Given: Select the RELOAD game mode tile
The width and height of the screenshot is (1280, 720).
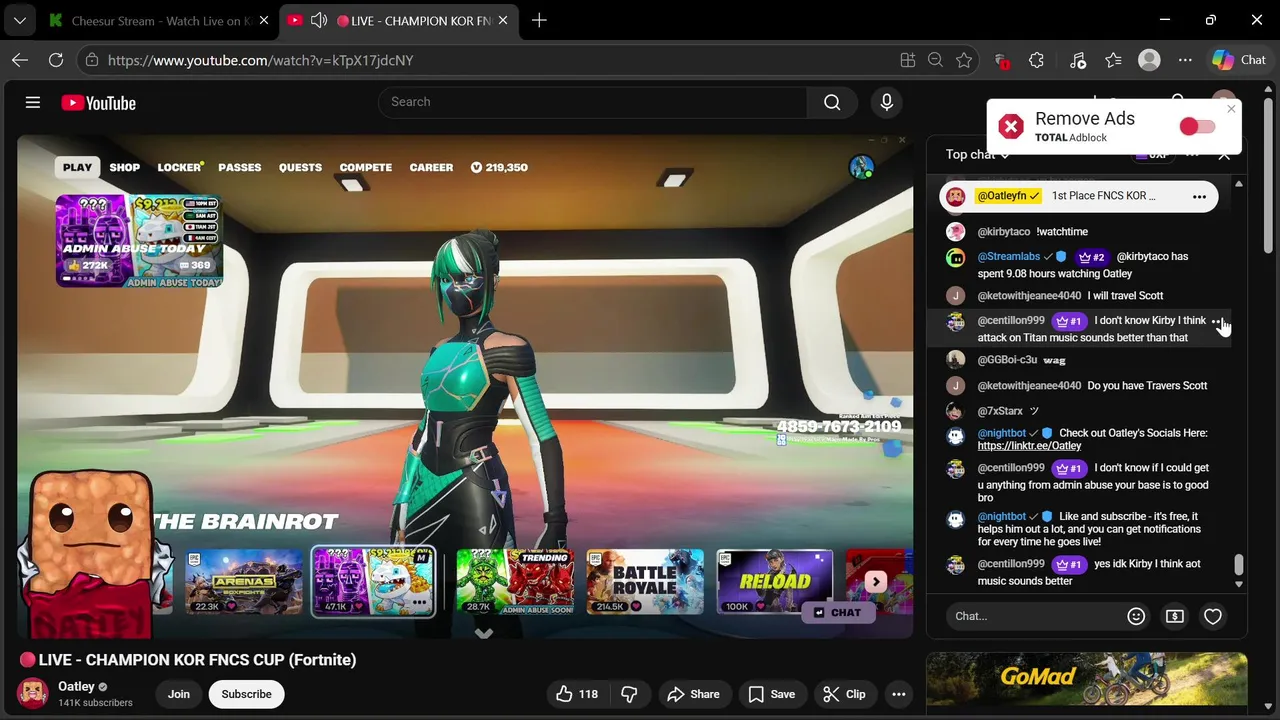Looking at the screenshot, I should point(774,581).
